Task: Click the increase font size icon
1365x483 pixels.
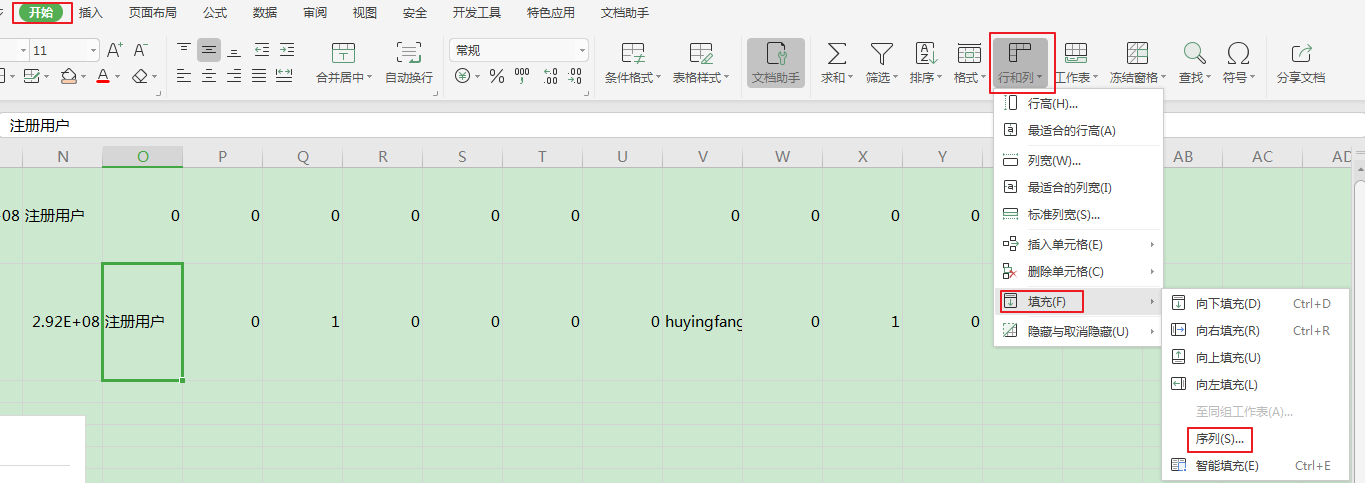Action: tap(114, 50)
